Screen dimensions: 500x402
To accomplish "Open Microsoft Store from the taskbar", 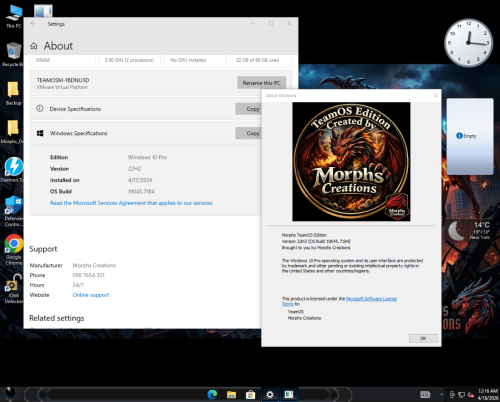I will click(250, 395).
